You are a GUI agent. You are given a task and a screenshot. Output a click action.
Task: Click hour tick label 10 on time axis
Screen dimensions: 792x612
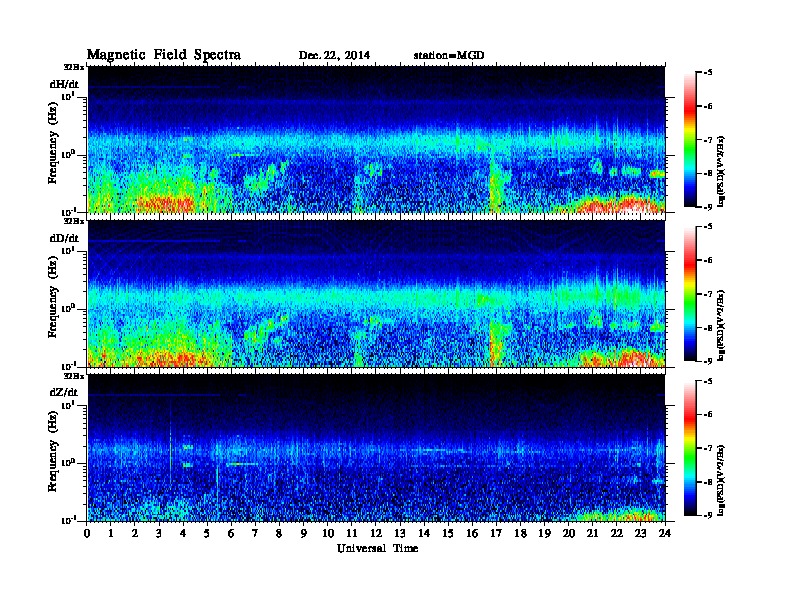pos(328,533)
